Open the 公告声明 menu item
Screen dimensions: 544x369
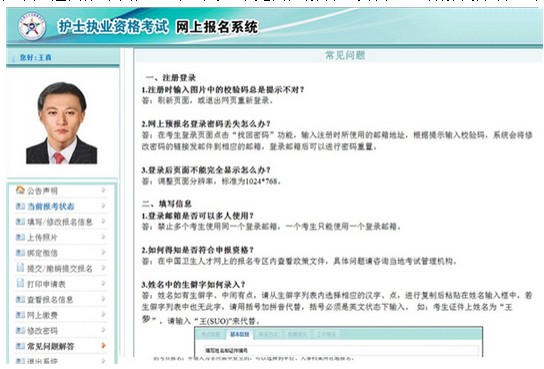pyautogui.click(x=43, y=191)
